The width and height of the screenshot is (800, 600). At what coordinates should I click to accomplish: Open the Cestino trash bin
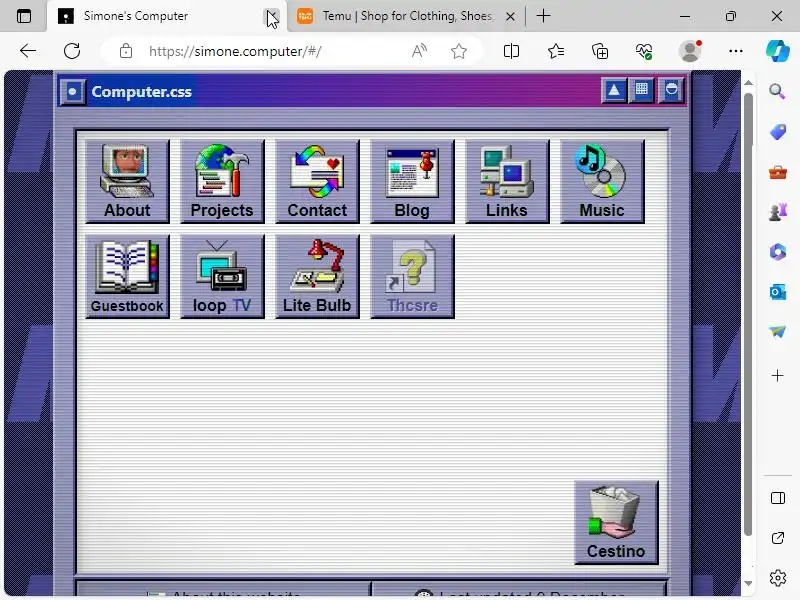[x=616, y=522]
